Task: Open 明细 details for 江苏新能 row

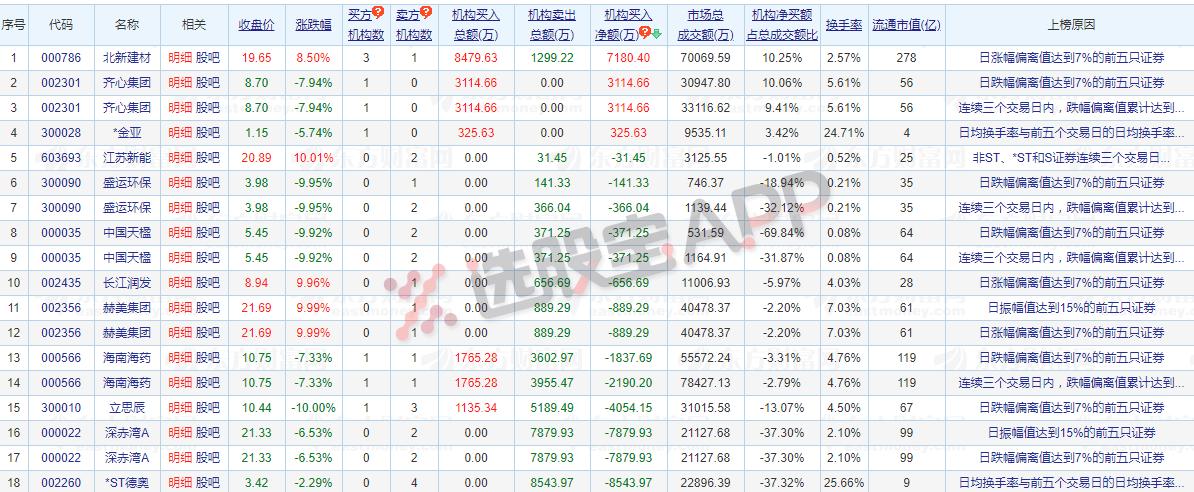Action: [x=180, y=158]
